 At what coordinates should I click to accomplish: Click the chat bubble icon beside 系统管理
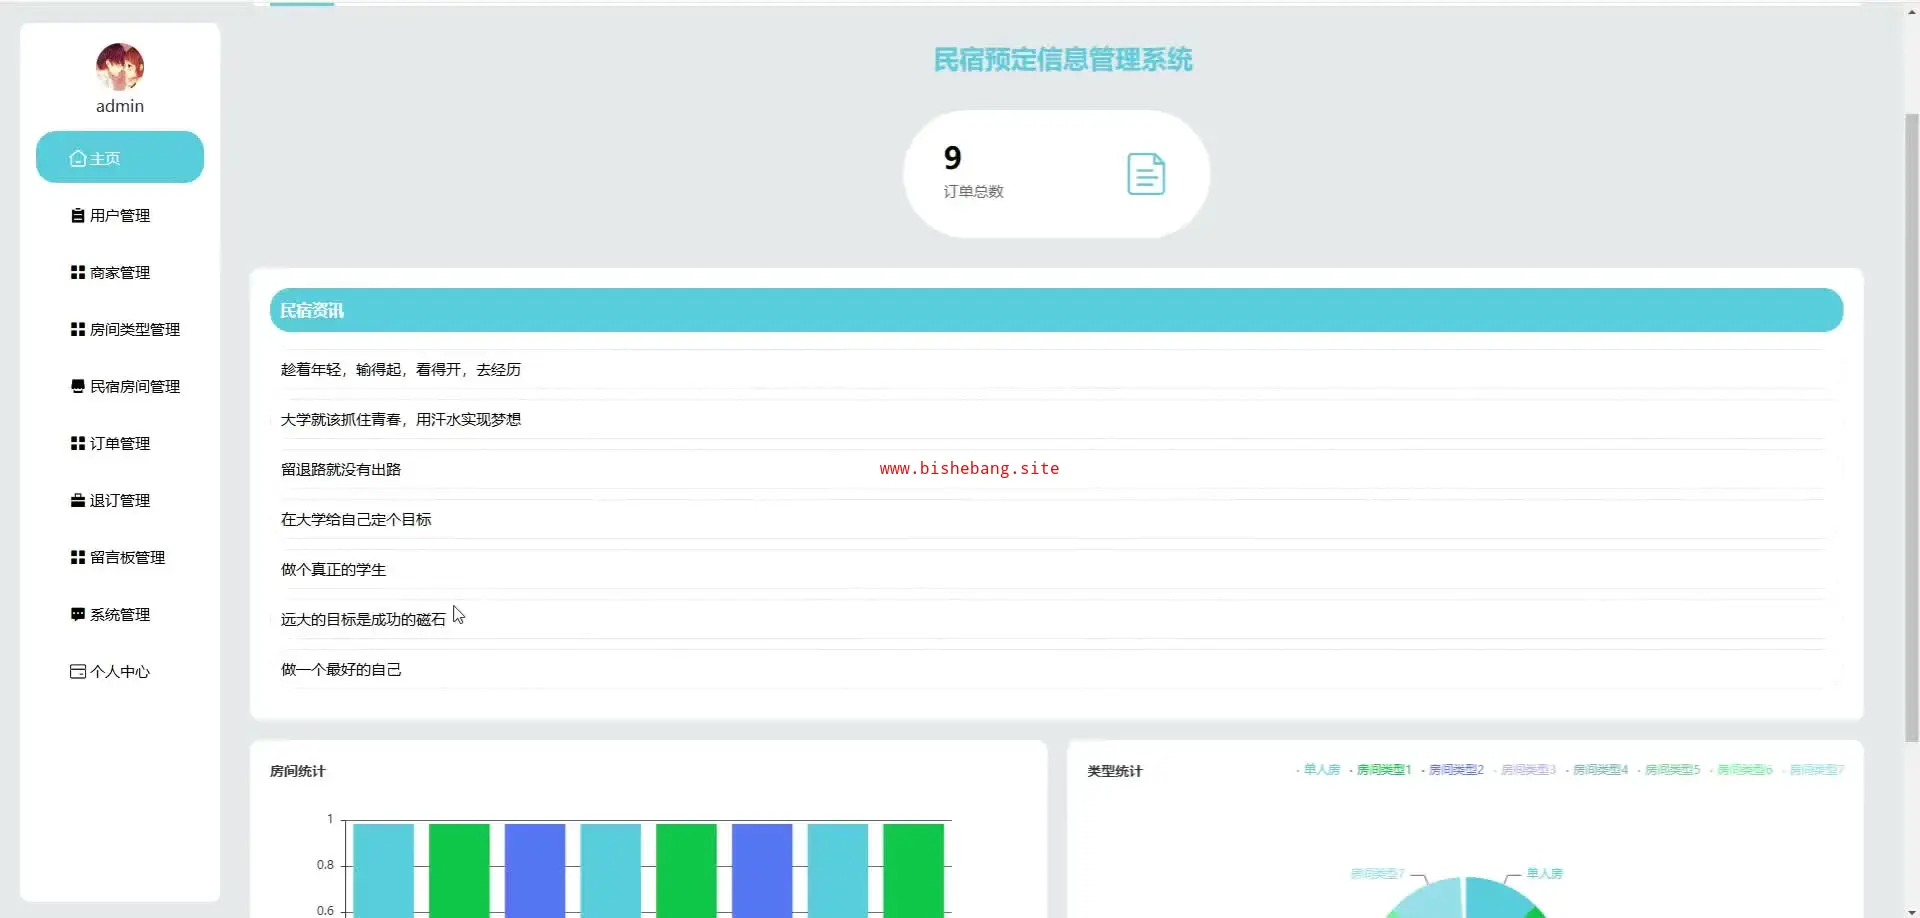coord(78,614)
